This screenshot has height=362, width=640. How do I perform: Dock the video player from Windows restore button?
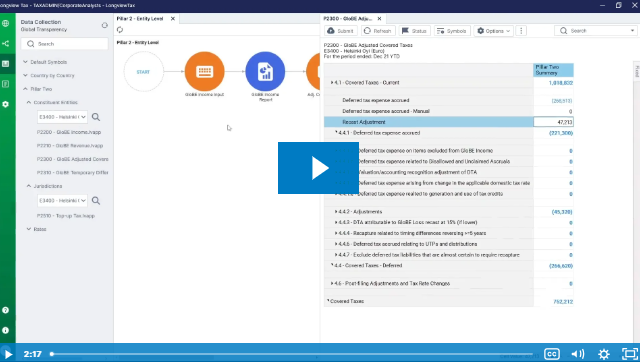coord(619,5)
